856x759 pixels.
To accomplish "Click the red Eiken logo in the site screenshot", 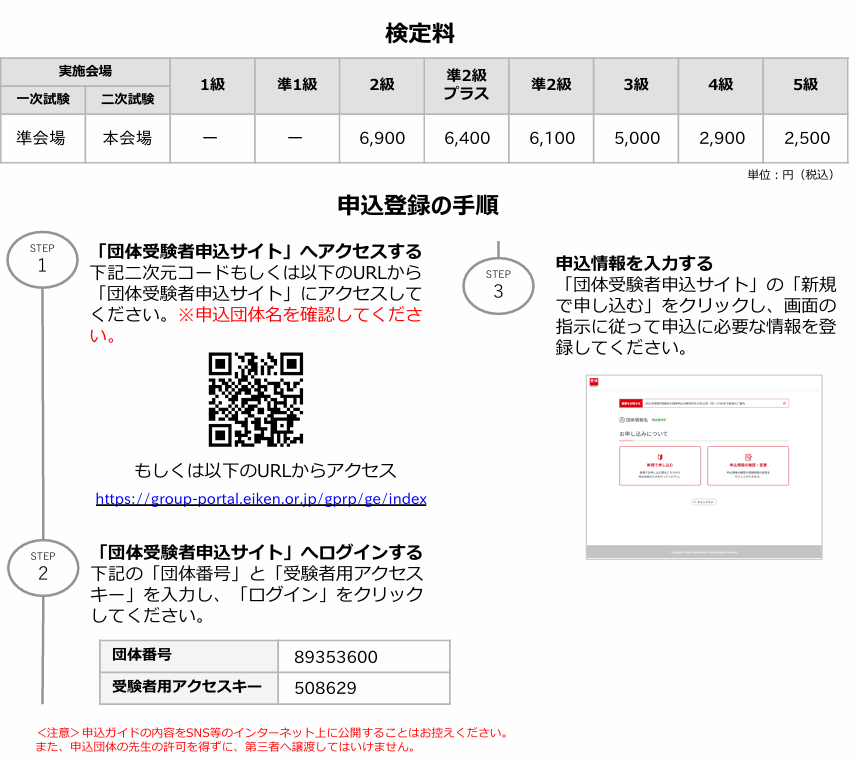I will coord(593,381).
